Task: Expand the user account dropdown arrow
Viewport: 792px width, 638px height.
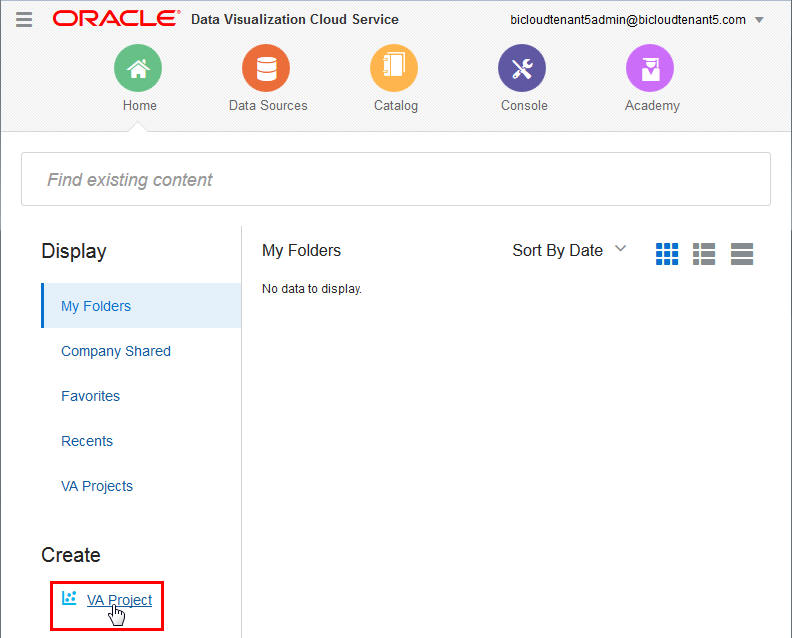Action: (x=759, y=20)
